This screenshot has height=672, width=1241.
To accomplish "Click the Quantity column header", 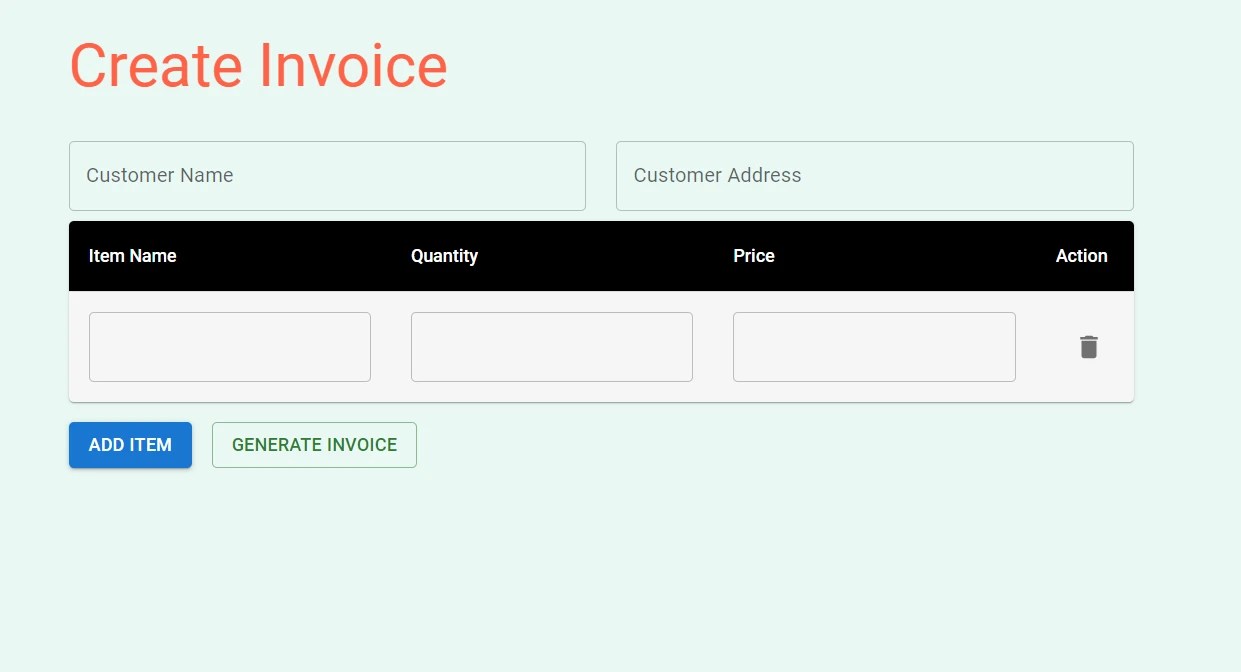I will coord(444,256).
